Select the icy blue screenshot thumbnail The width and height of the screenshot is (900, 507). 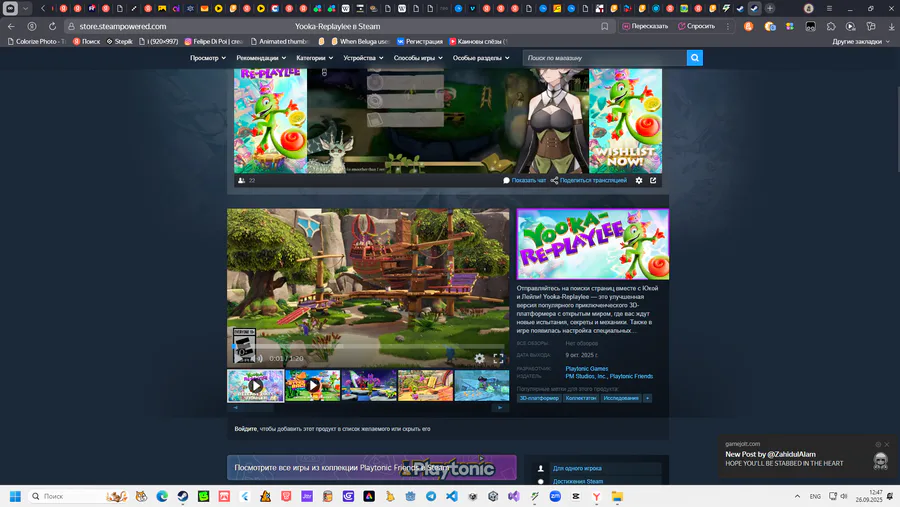pyautogui.click(x=482, y=385)
